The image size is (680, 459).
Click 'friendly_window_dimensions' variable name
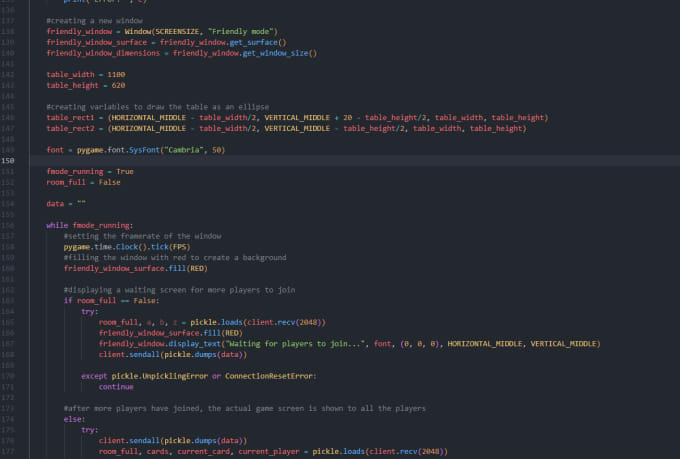coord(103,53)
